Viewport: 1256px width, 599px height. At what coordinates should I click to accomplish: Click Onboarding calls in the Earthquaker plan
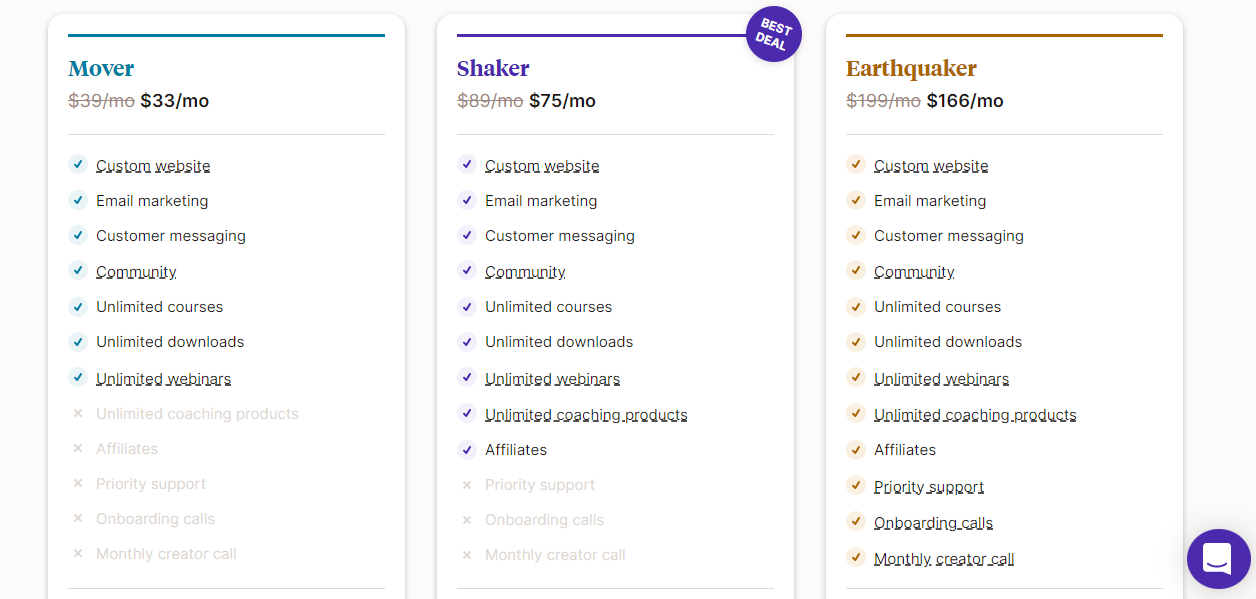click(x=933, y=523)
